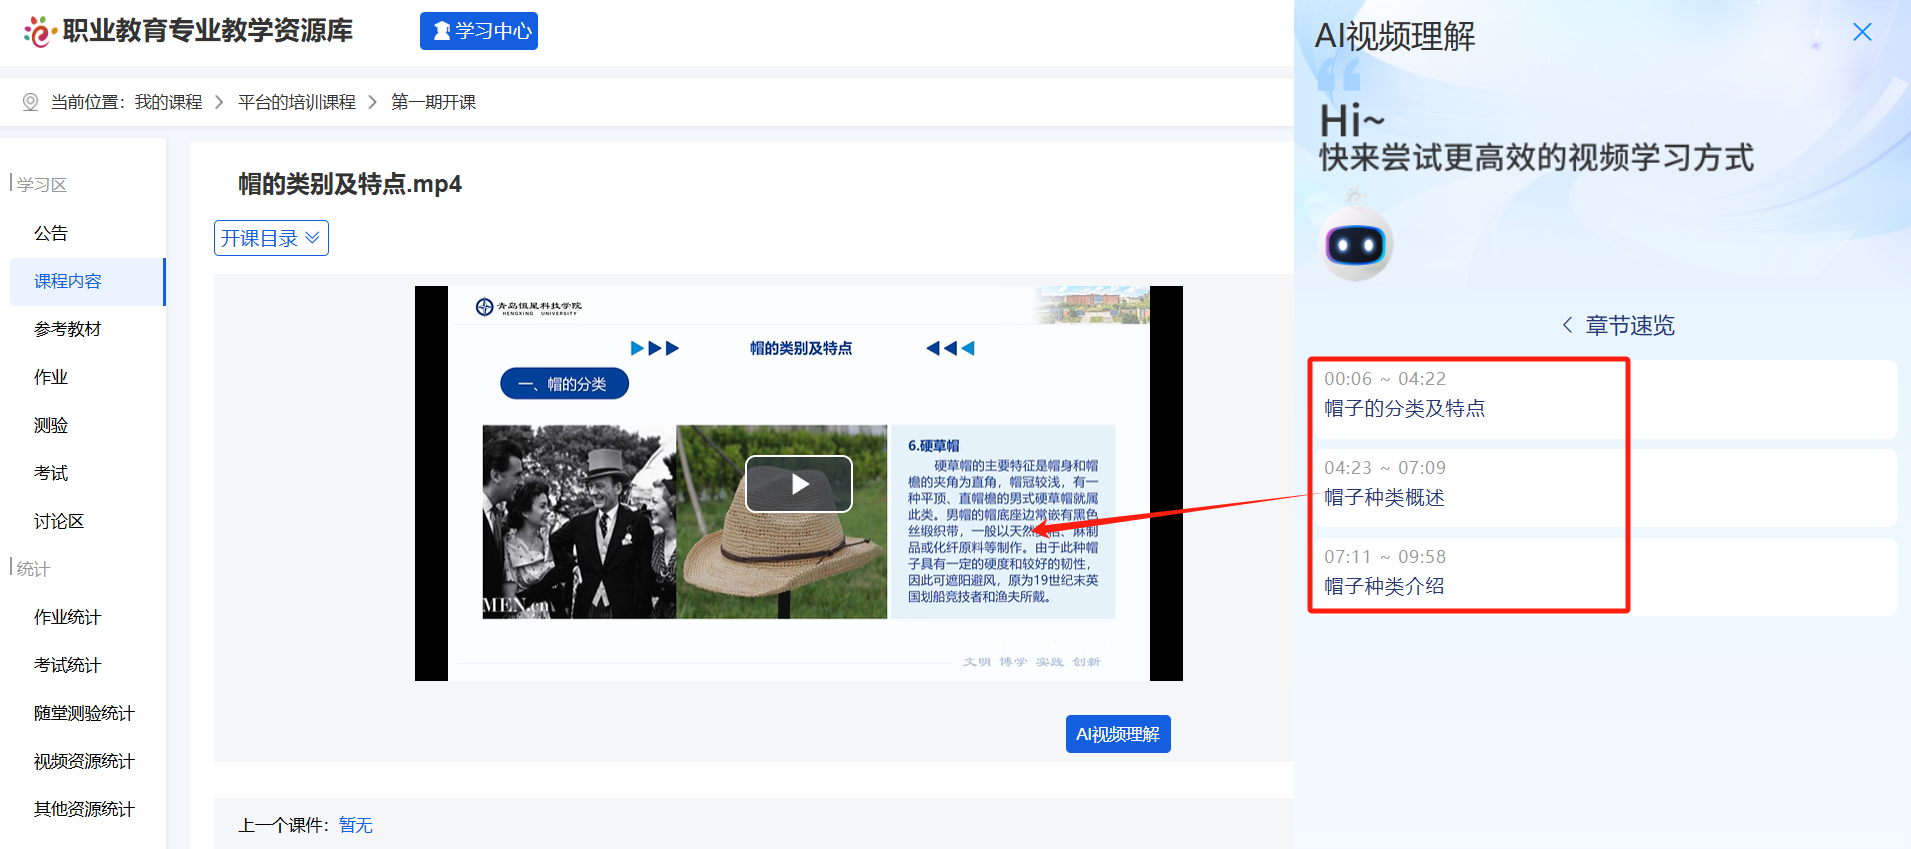This screenshot has width=1911, height=849.
Task: Click the site logo icon
Action: [38, 31]
